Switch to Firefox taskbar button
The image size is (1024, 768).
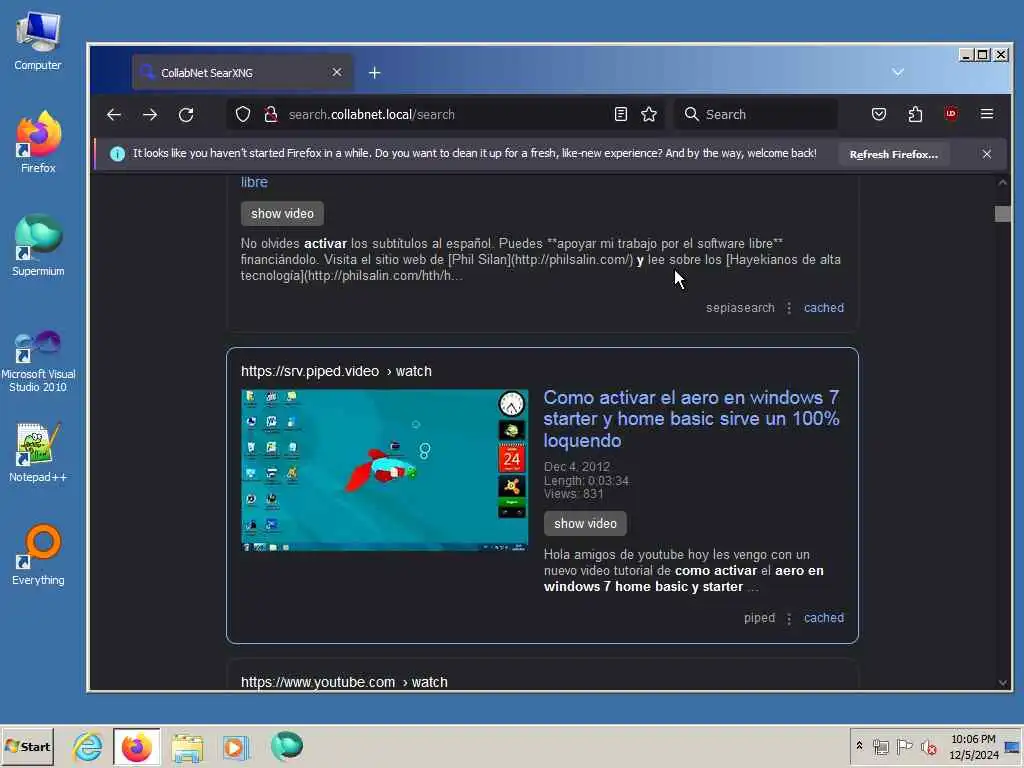[136, 746]
